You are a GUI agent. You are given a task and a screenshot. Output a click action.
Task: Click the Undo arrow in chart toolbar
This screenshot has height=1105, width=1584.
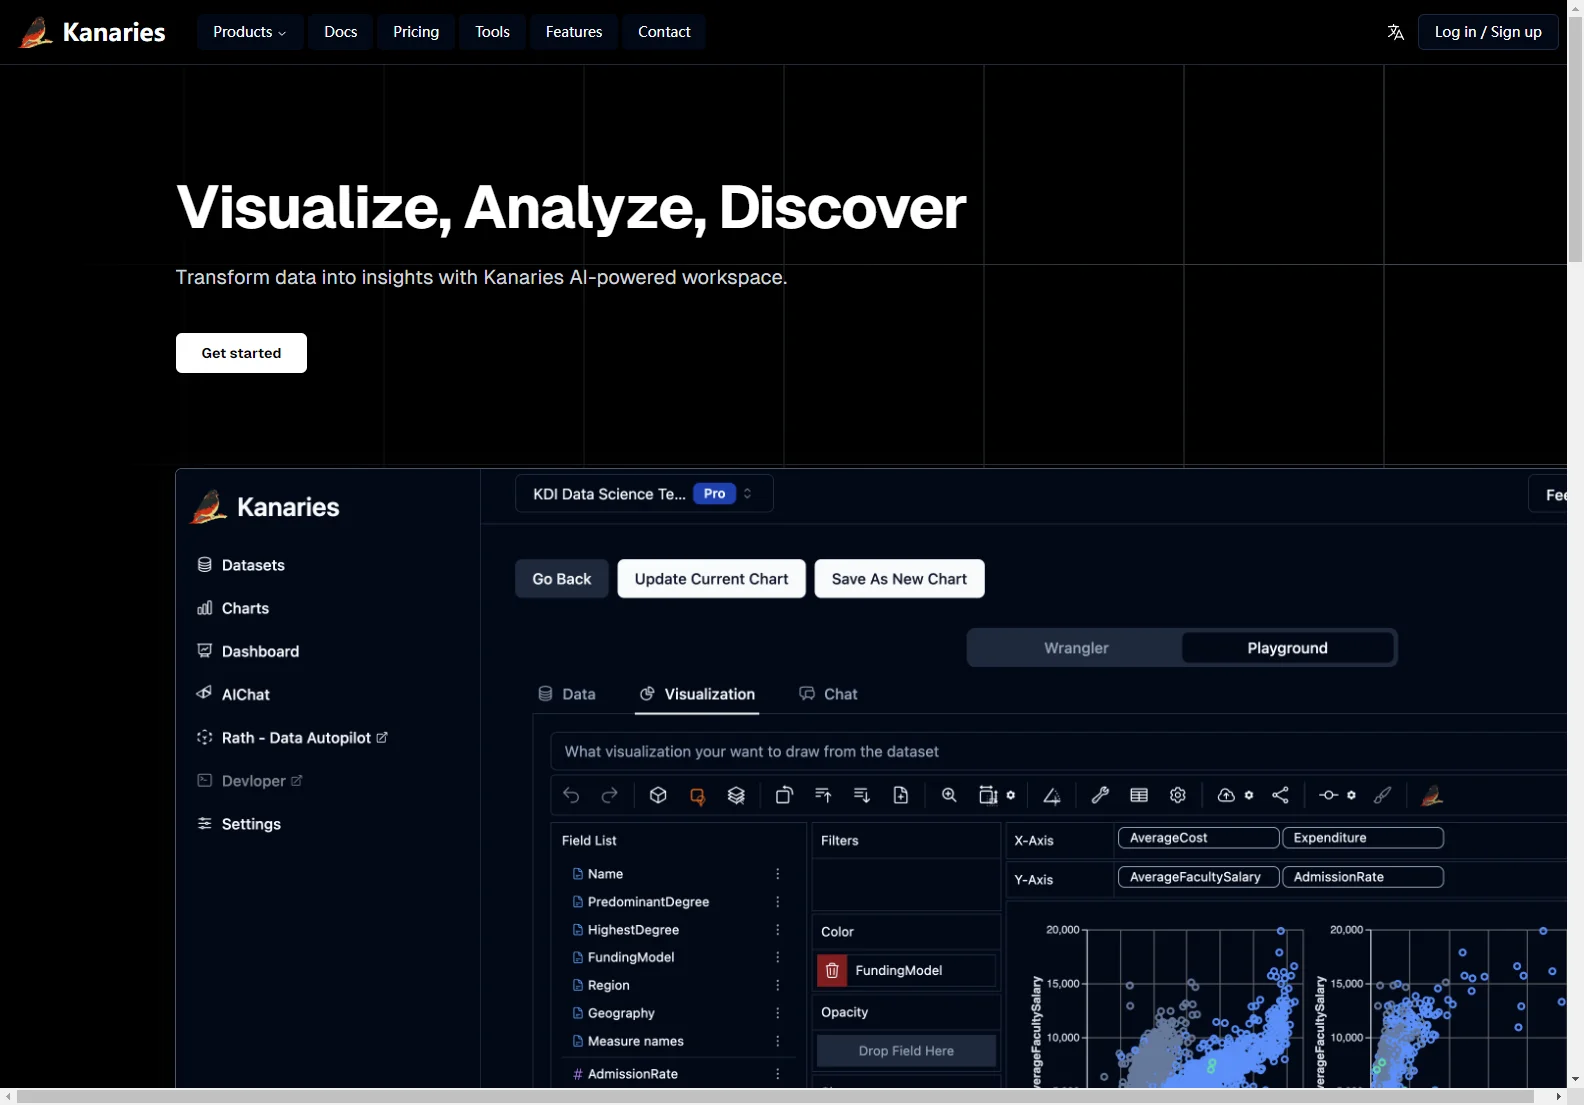(571, 795)
